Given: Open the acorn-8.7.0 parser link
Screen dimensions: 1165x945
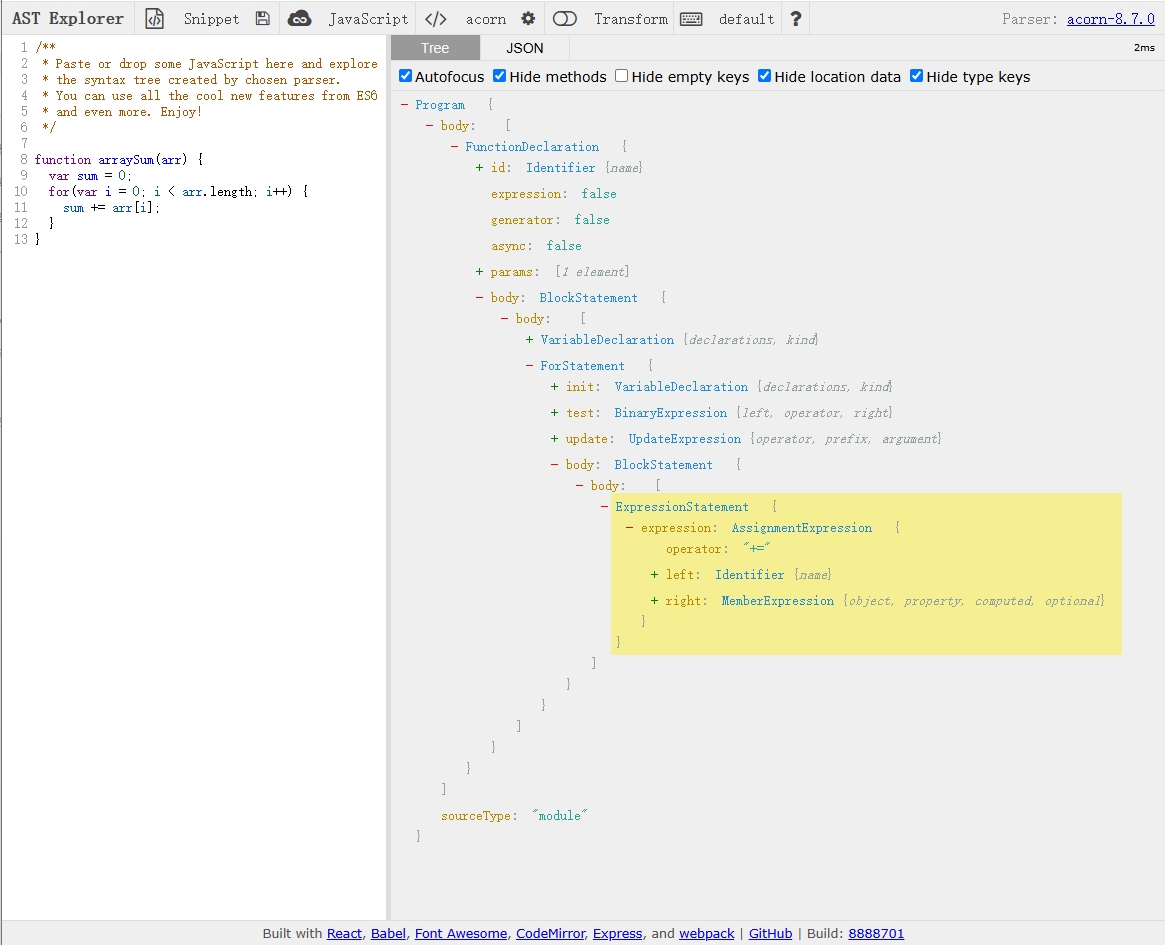Looking at the screenshot, I should tap(1110, 19).
